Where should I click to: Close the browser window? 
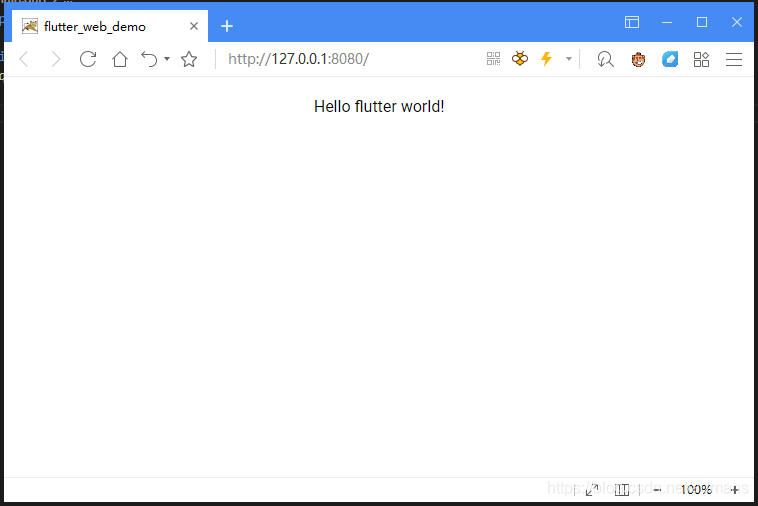pos(737,22)
